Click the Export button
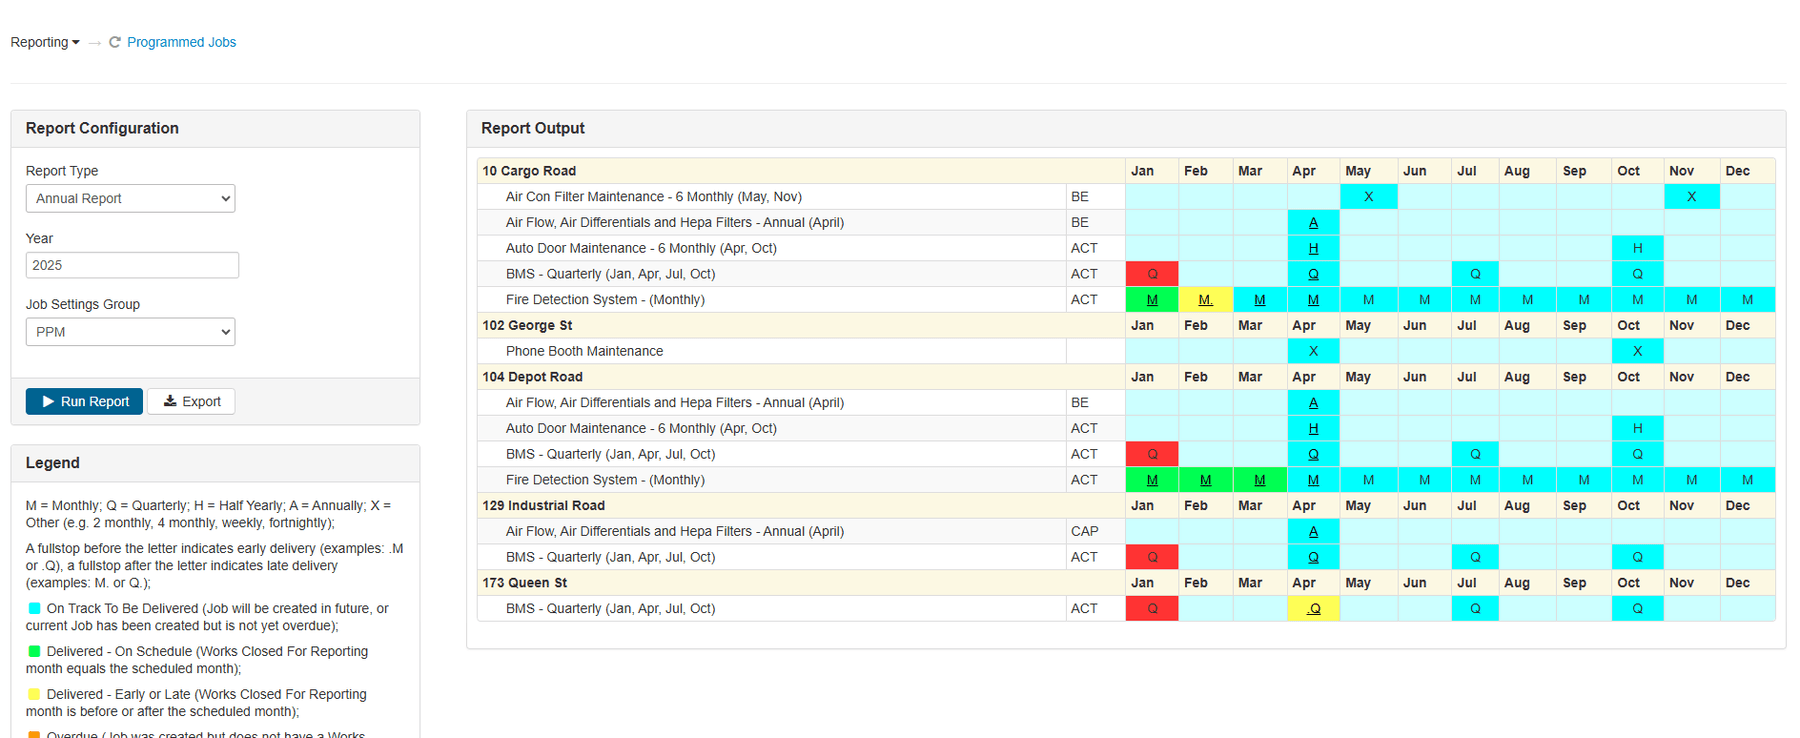This screenshot has height=738, width=1800. point(191,401)
